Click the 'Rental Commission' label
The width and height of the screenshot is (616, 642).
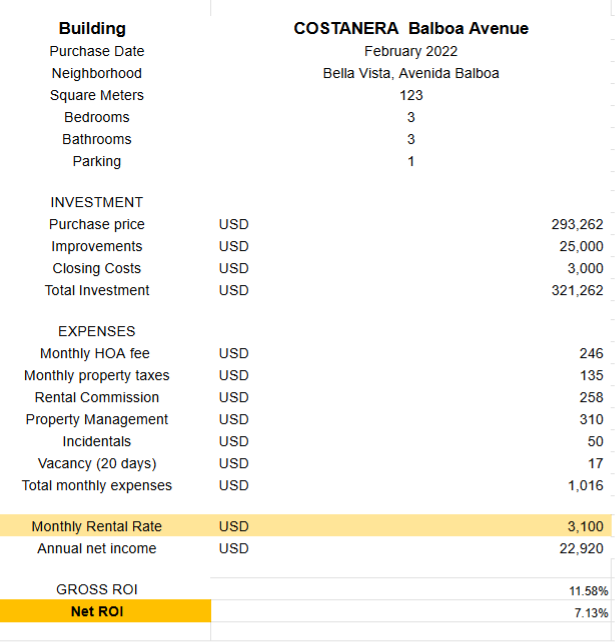tap(97, 398)
